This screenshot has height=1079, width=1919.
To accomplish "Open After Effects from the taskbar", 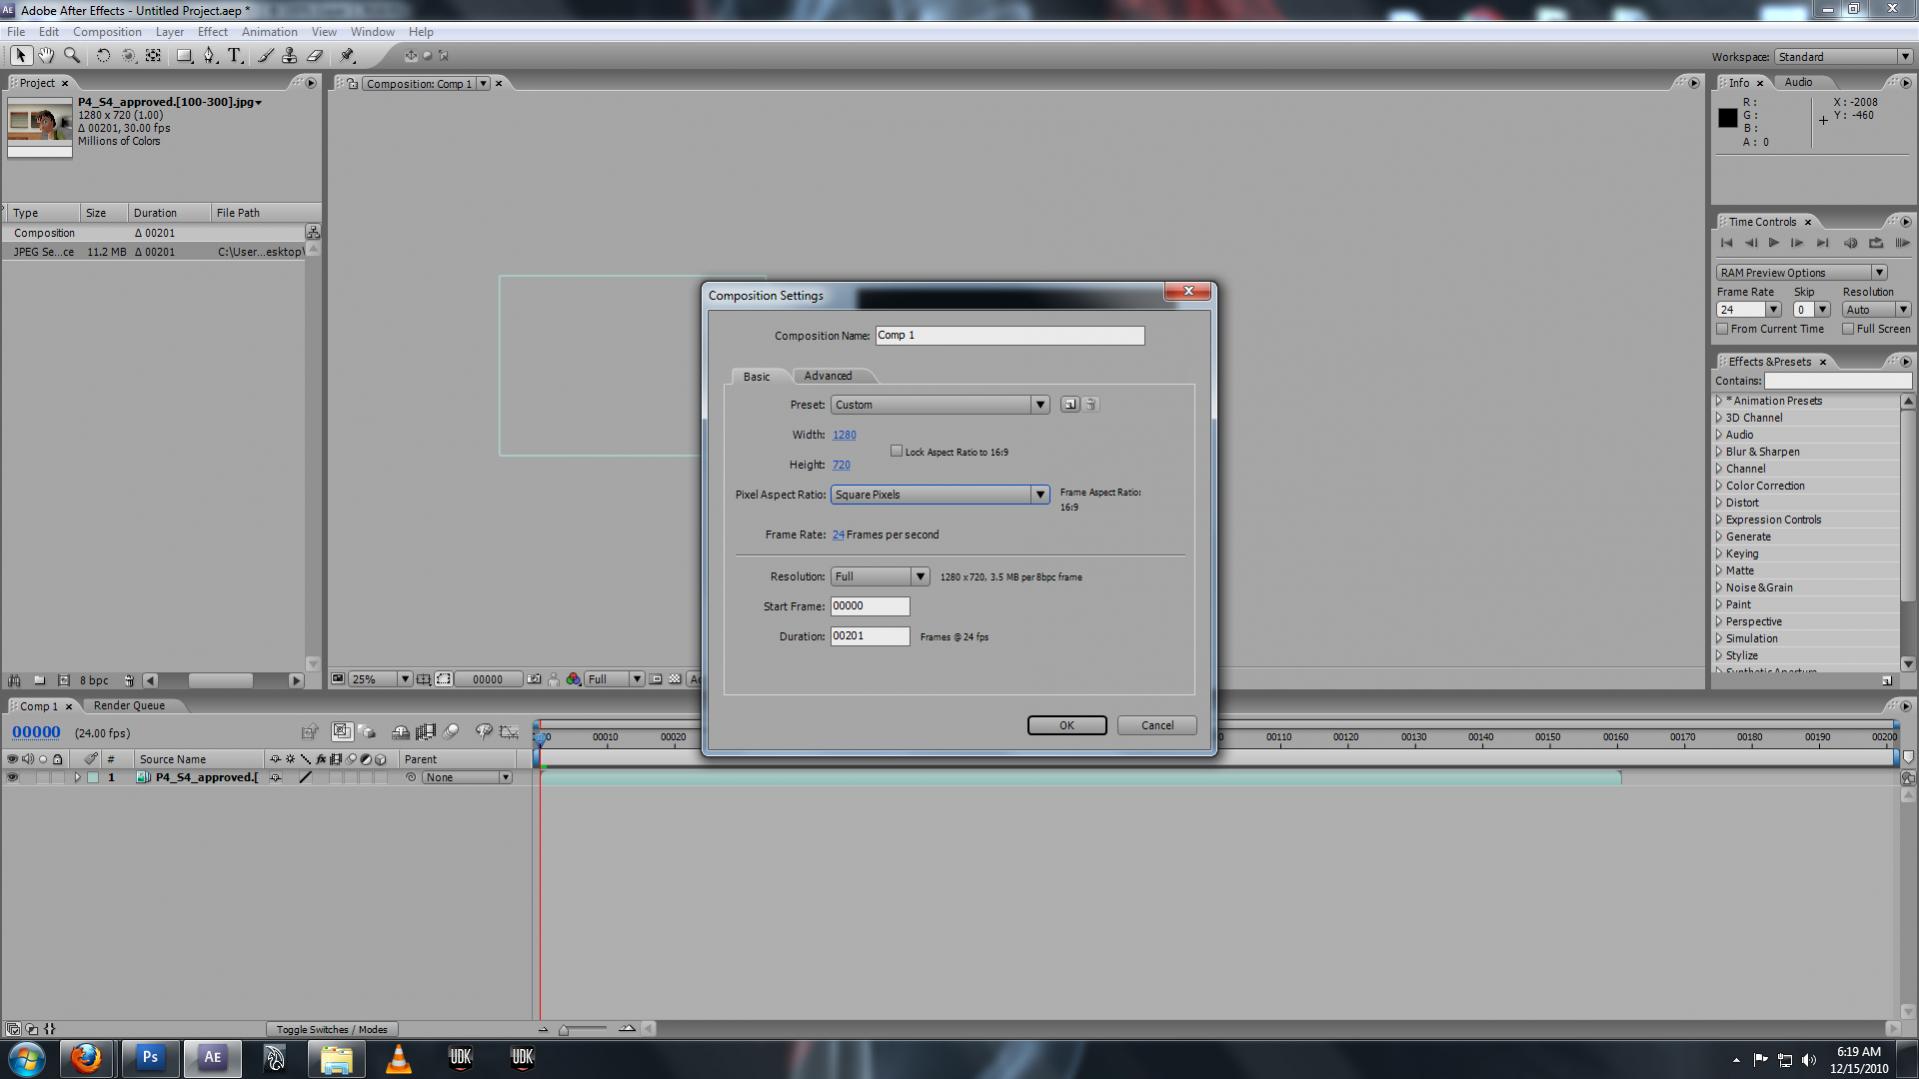I will point(212,1057).
